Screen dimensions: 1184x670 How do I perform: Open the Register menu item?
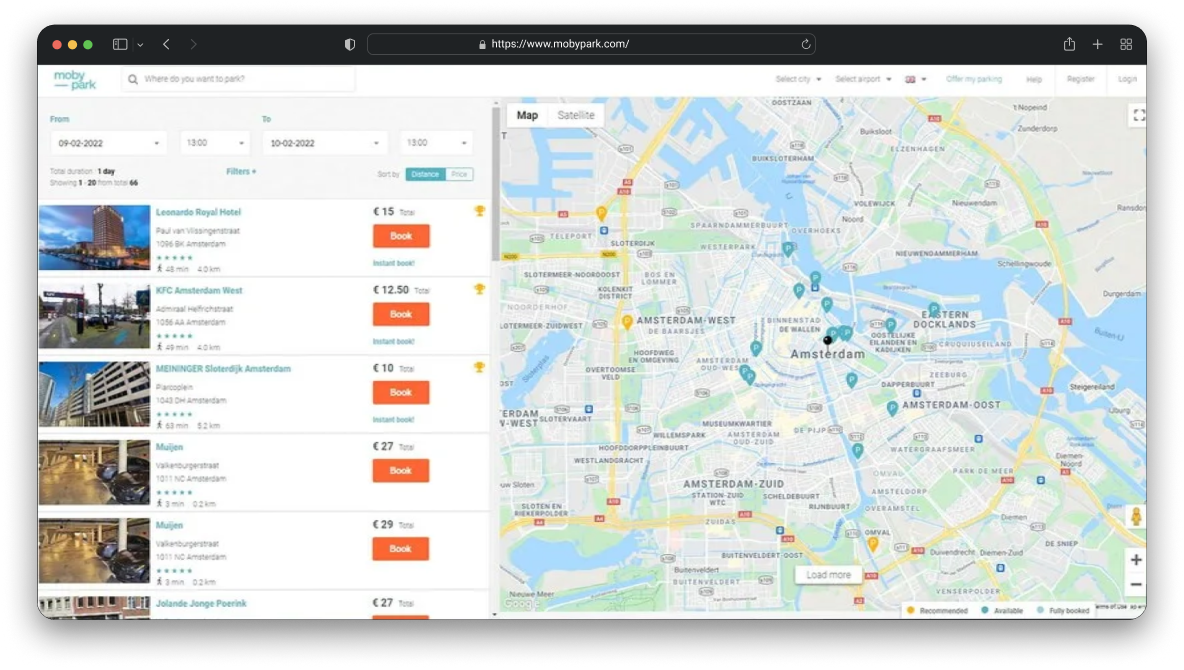1081,79
